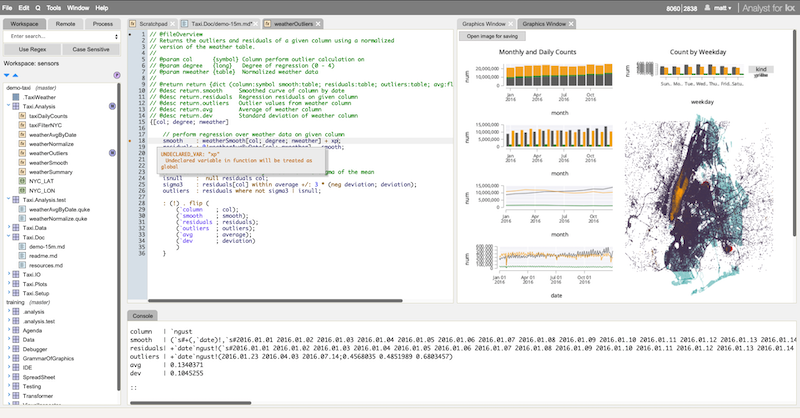Open the weatherSmooth function icon
The image size is (800, 418).
pos(22,163)
